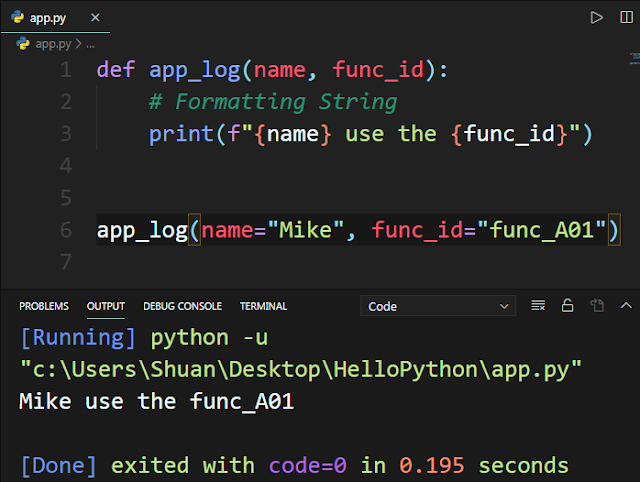Split the editor to the right
Viewport: 640px width, 482px height.
(x=626, y=17)
